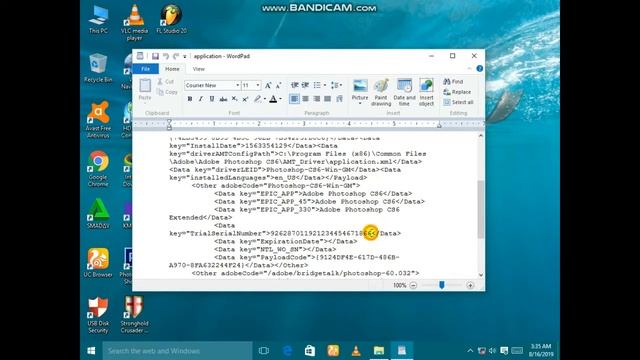
Task: Insert a Paint drawing
Action: click(381, 93)
